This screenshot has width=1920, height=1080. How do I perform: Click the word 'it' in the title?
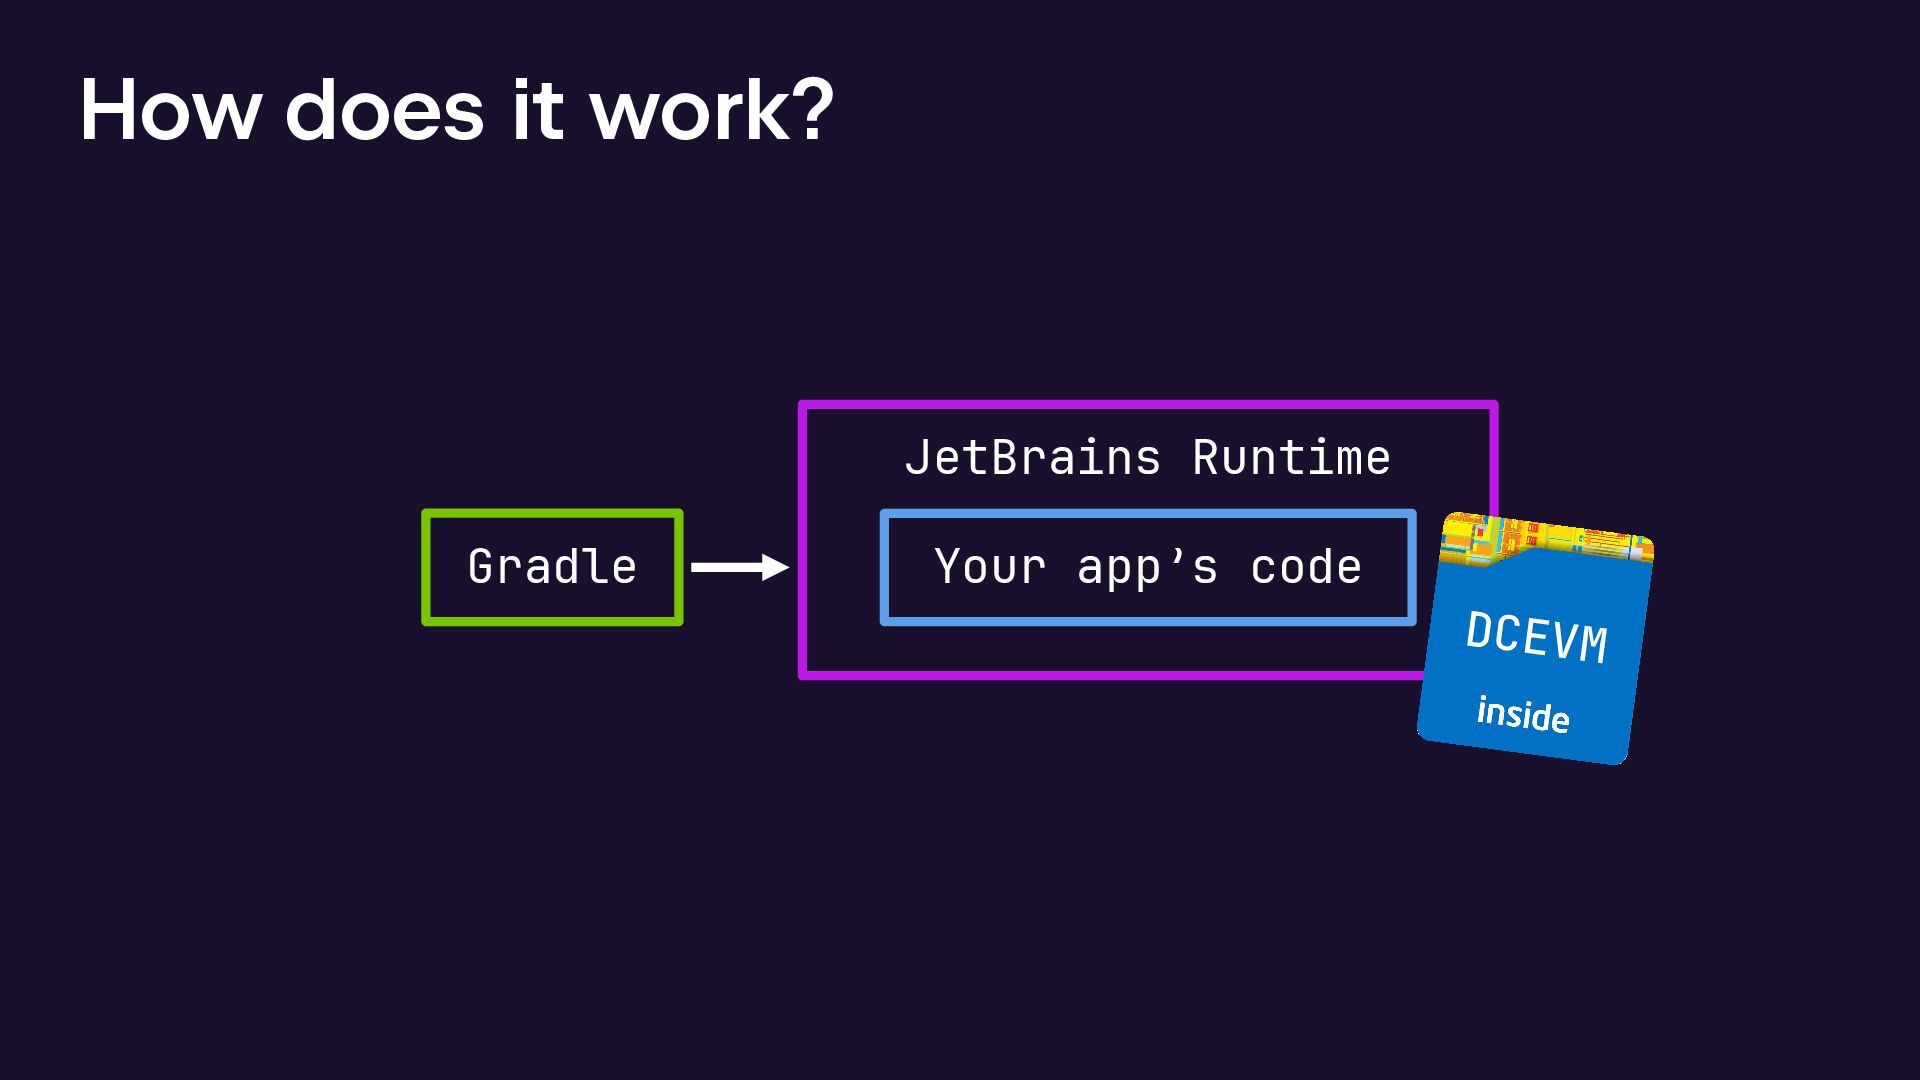(537, 110)
